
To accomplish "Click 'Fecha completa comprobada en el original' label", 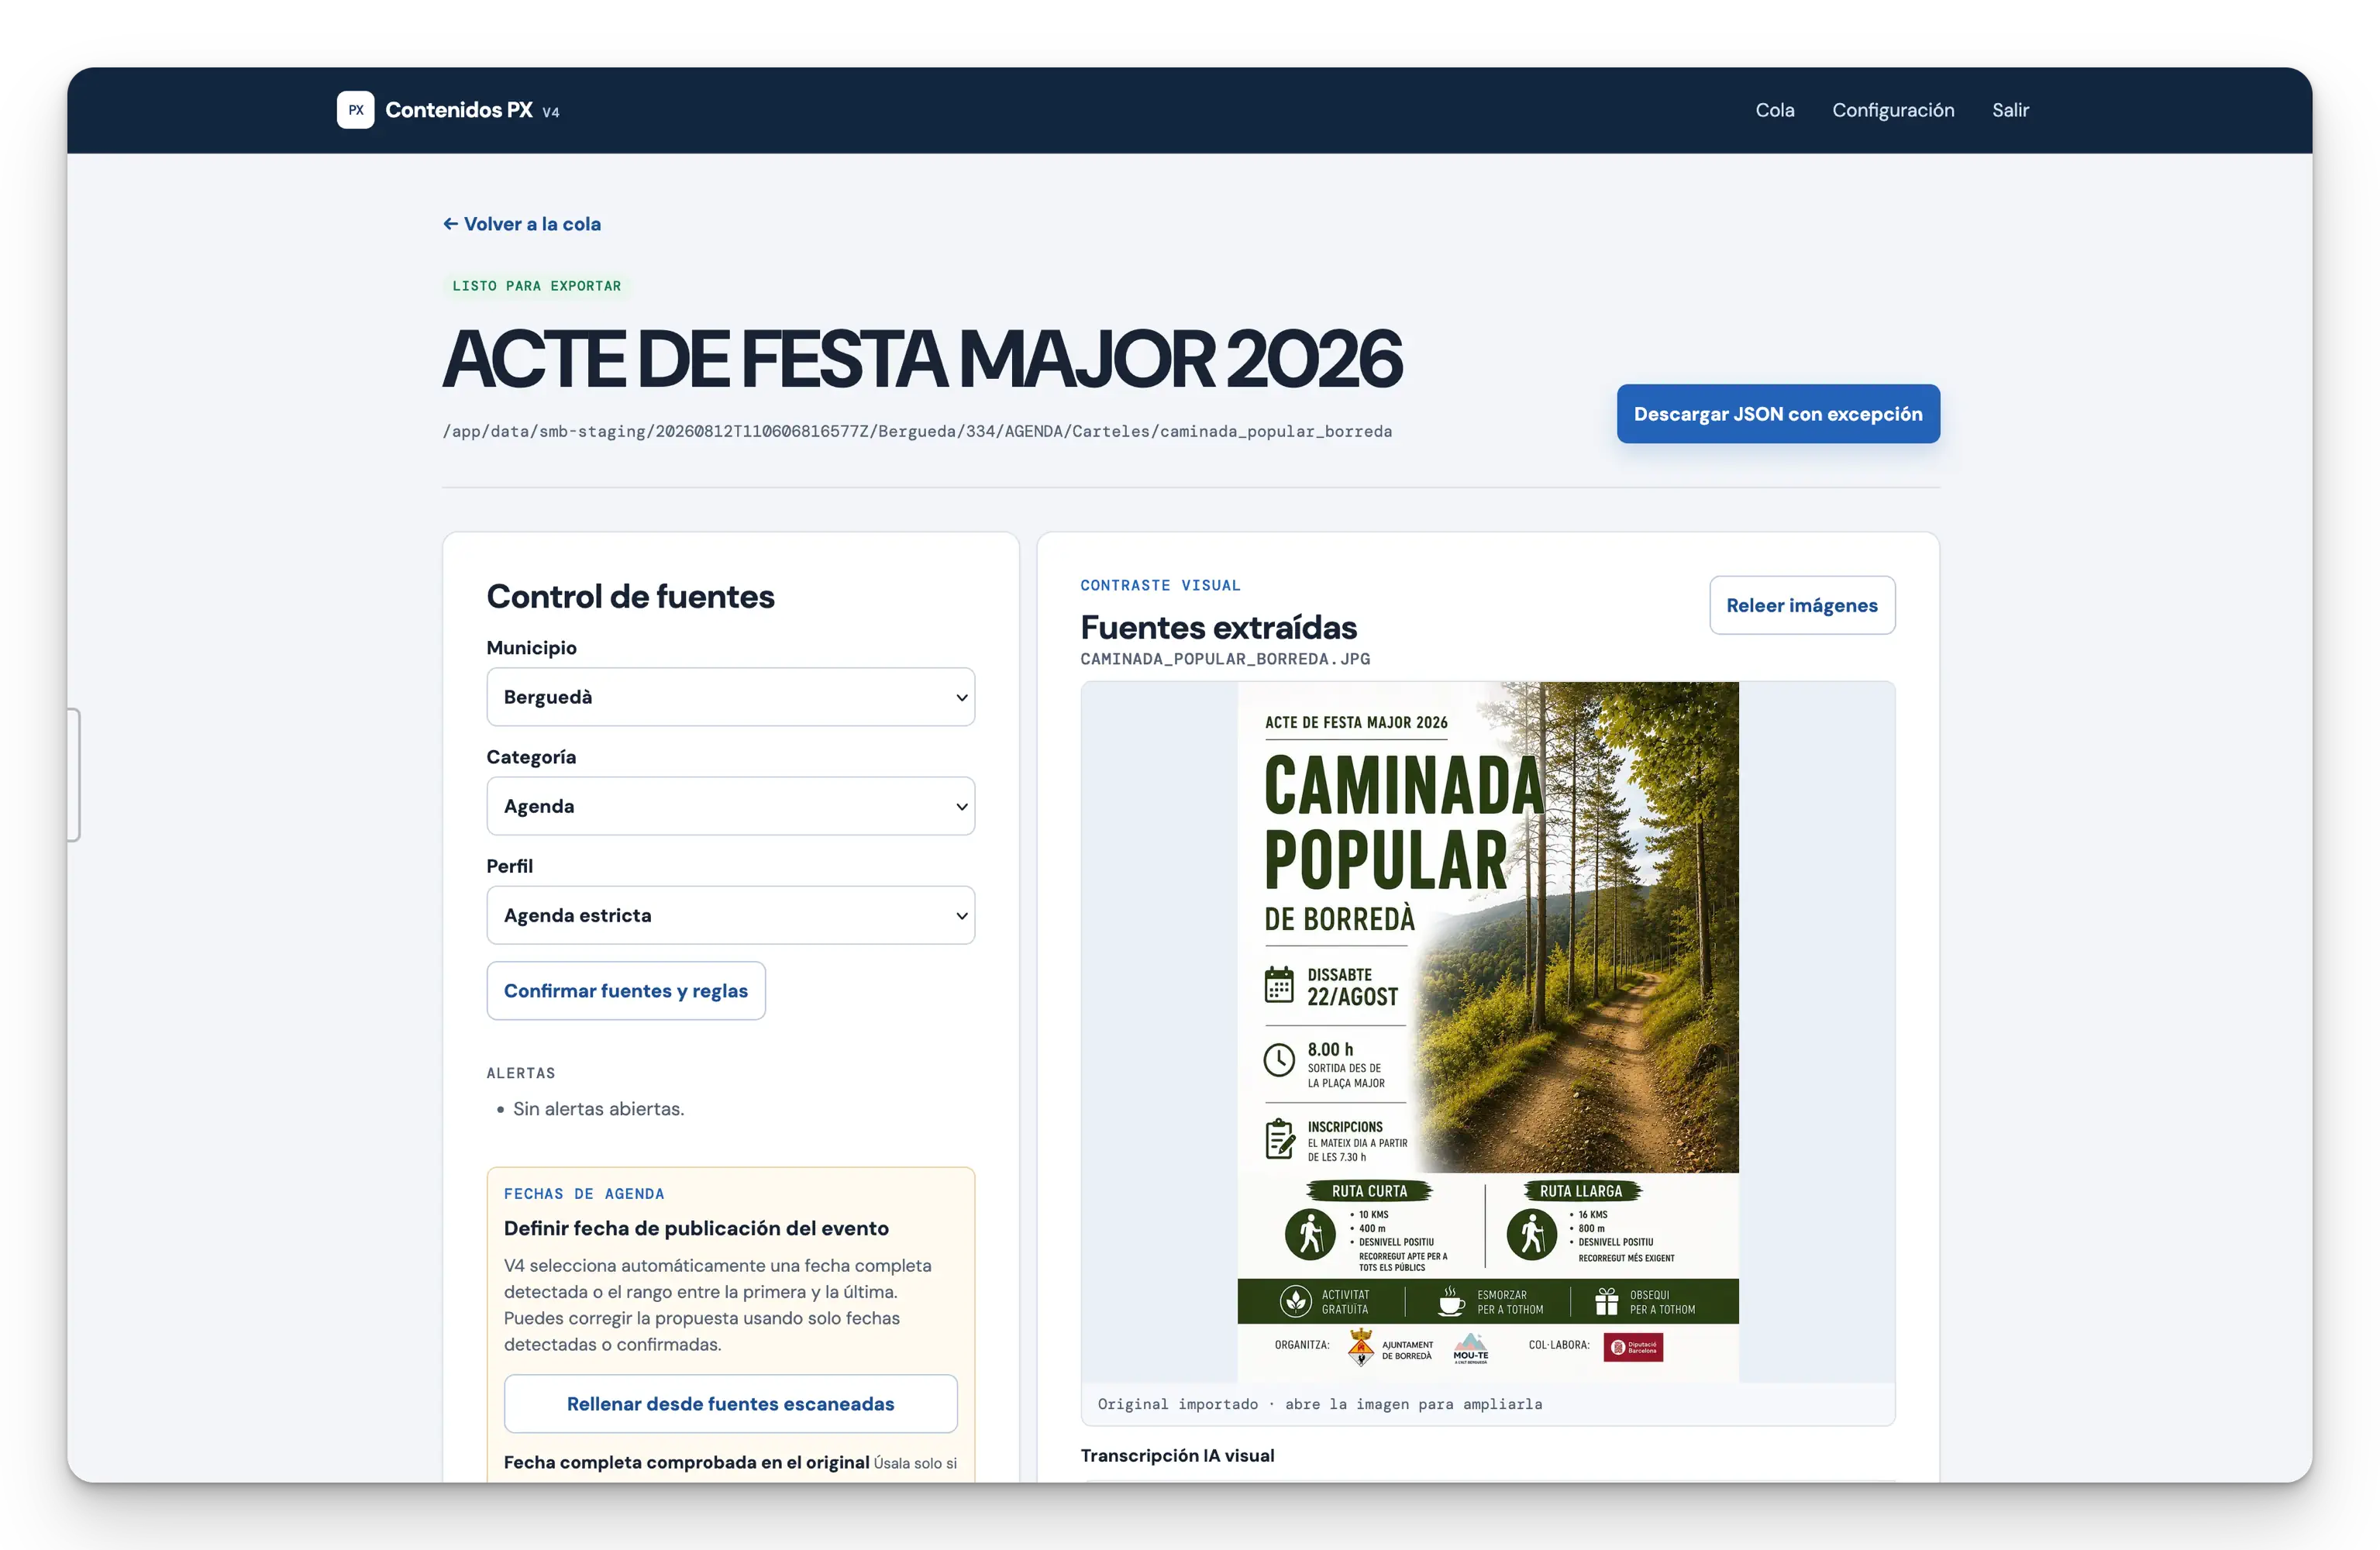I will tap(686, 1462).
